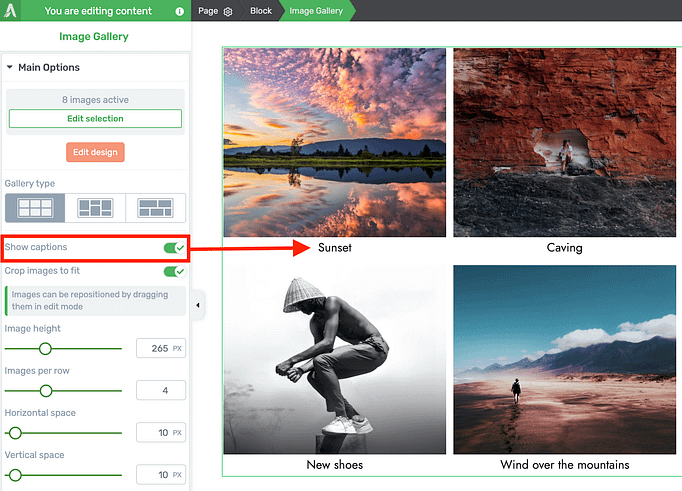Disable the Crop images to fit toggle

pos(174,271)
